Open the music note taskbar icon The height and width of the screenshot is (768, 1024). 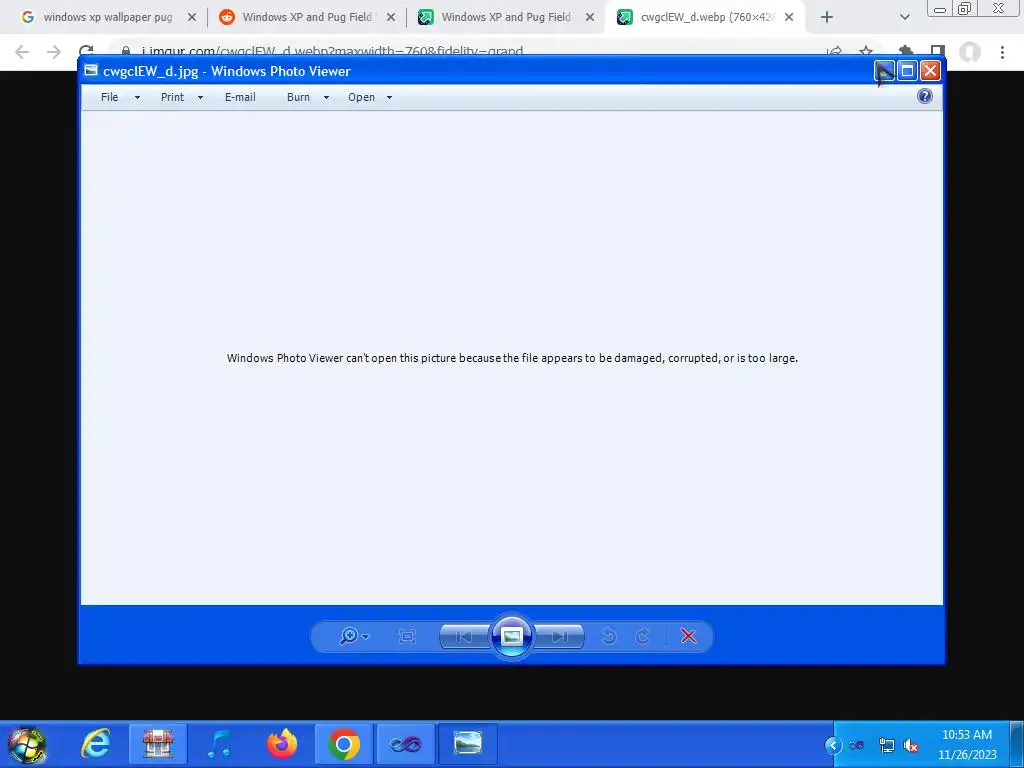[x=219, y=744]
